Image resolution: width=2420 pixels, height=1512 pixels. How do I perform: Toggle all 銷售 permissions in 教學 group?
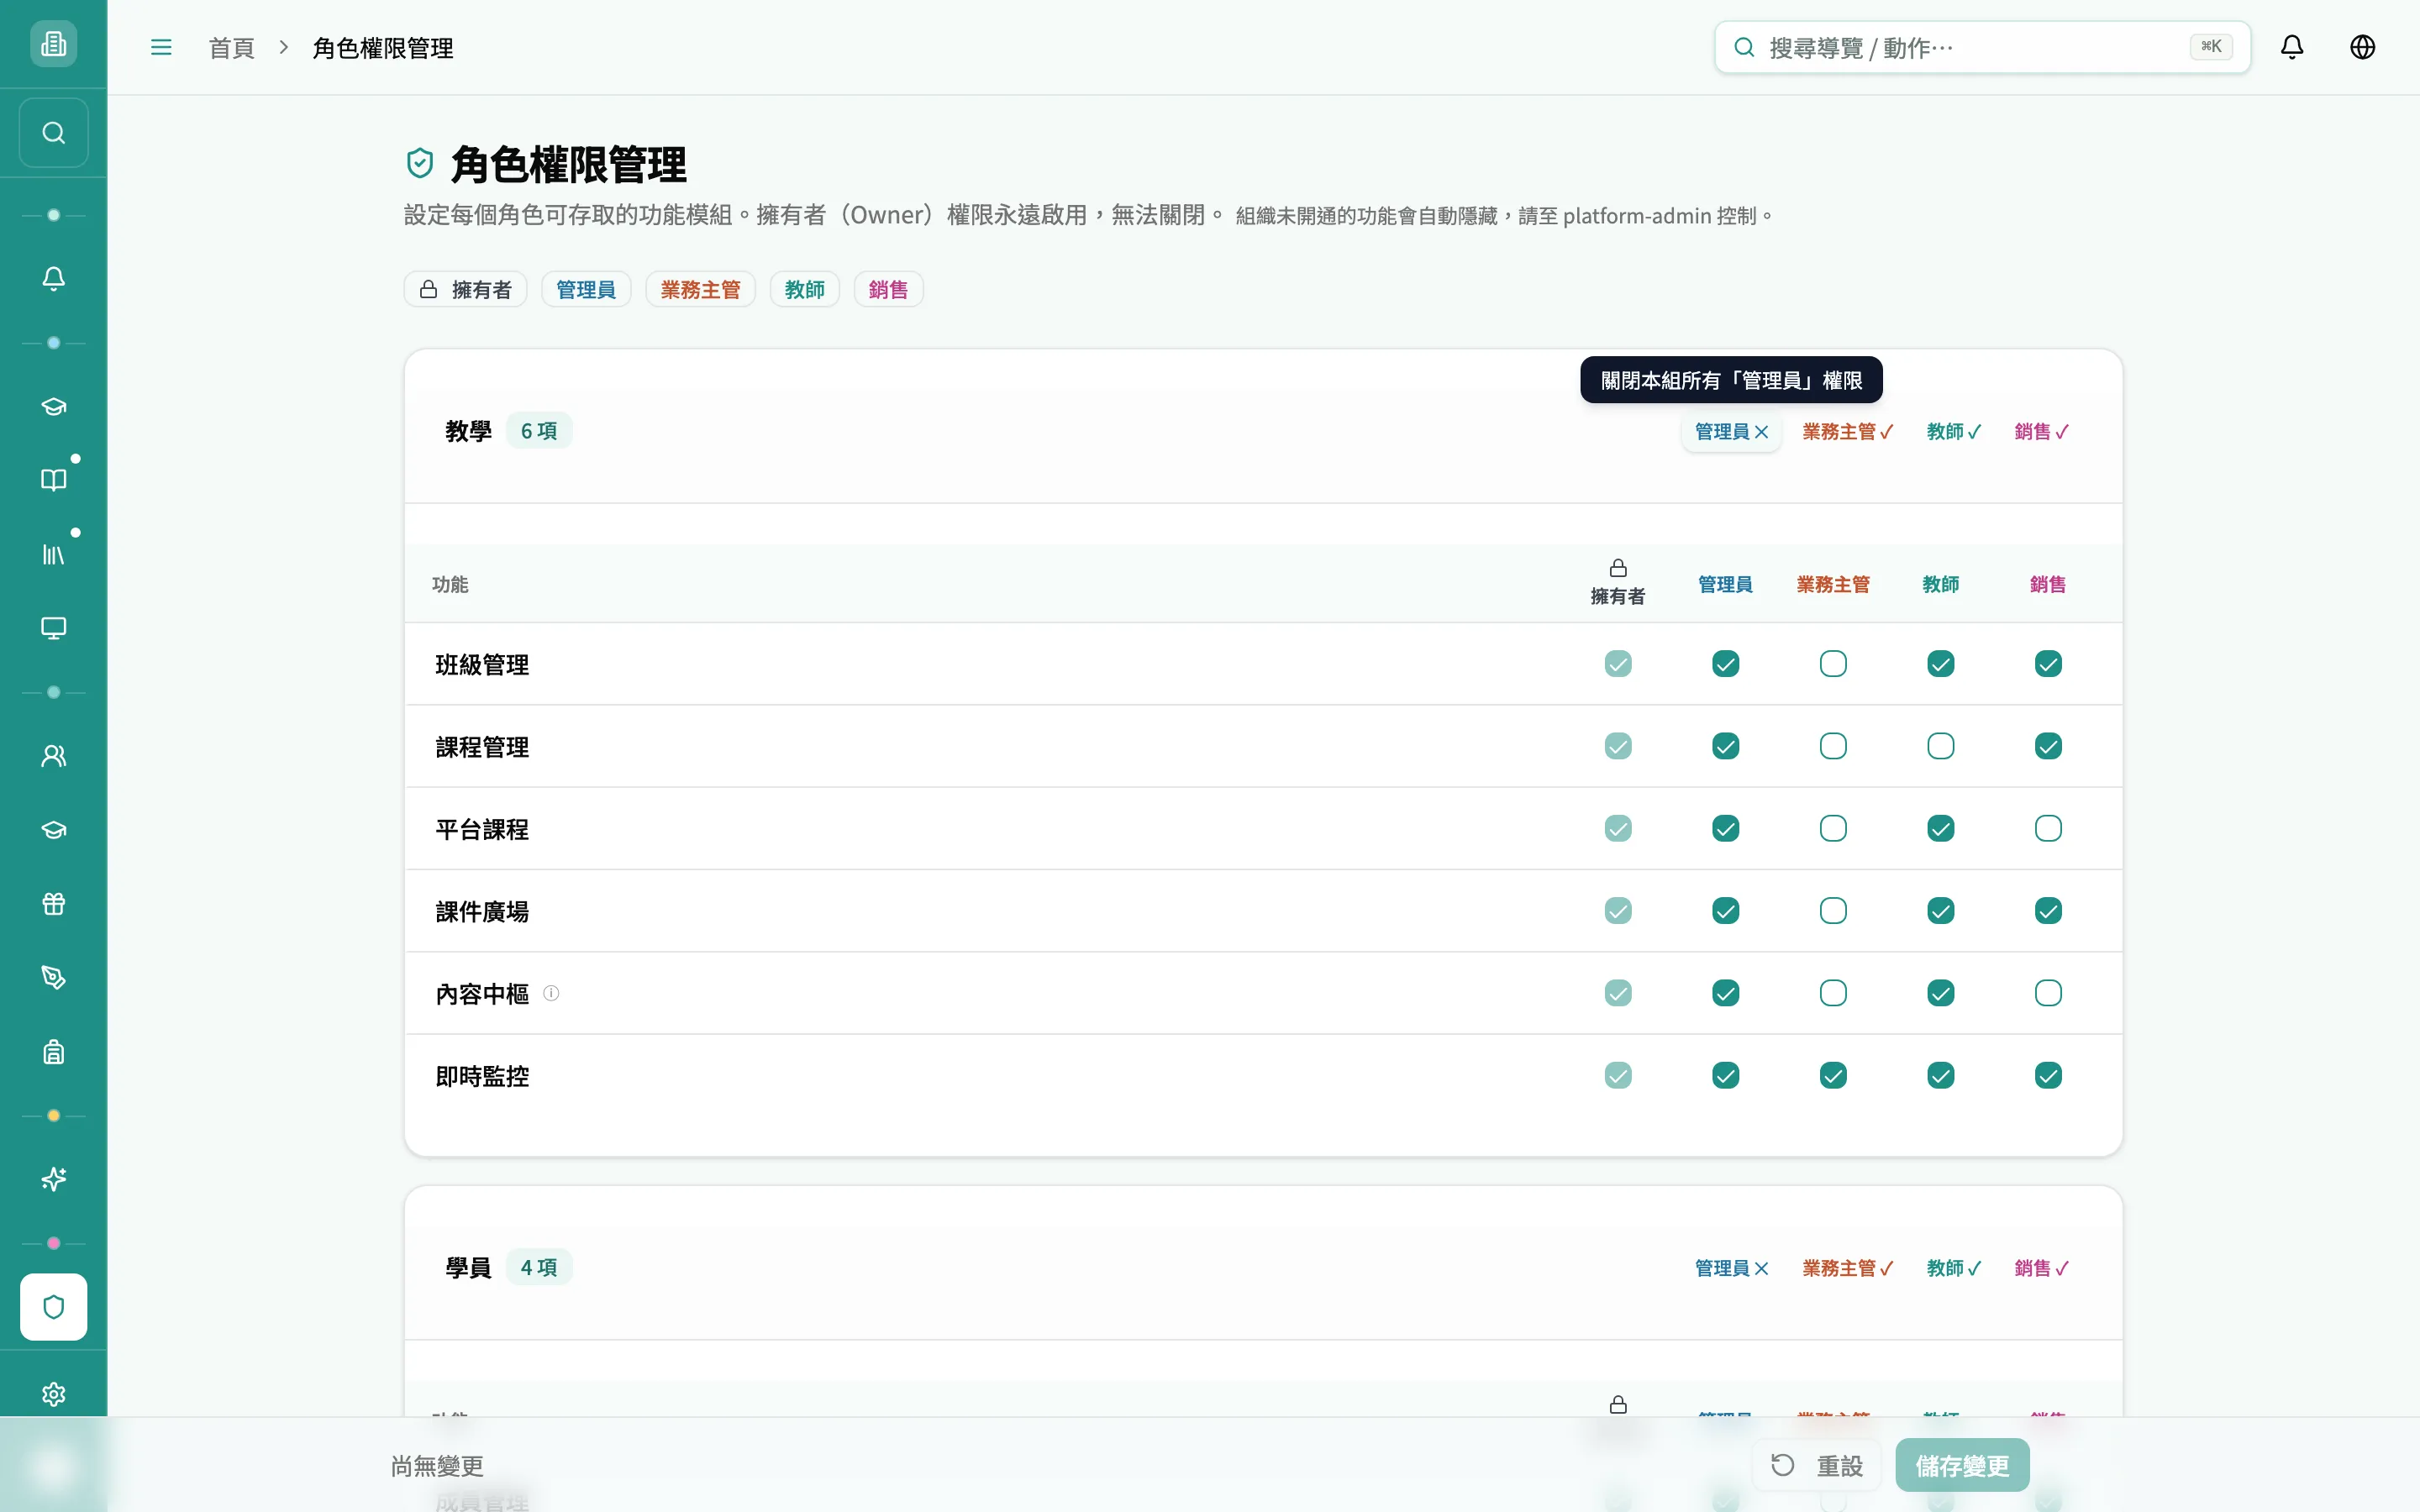pos(2041,432)
